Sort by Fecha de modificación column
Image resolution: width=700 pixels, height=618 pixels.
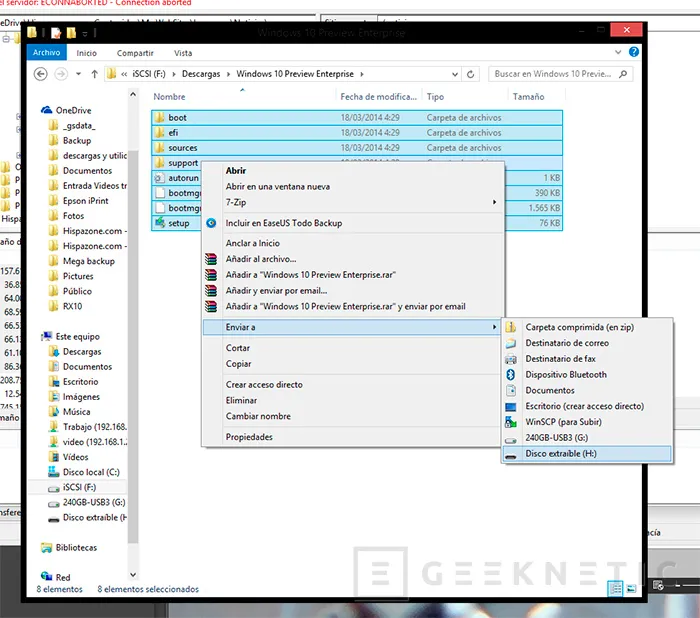click(379, 96)
